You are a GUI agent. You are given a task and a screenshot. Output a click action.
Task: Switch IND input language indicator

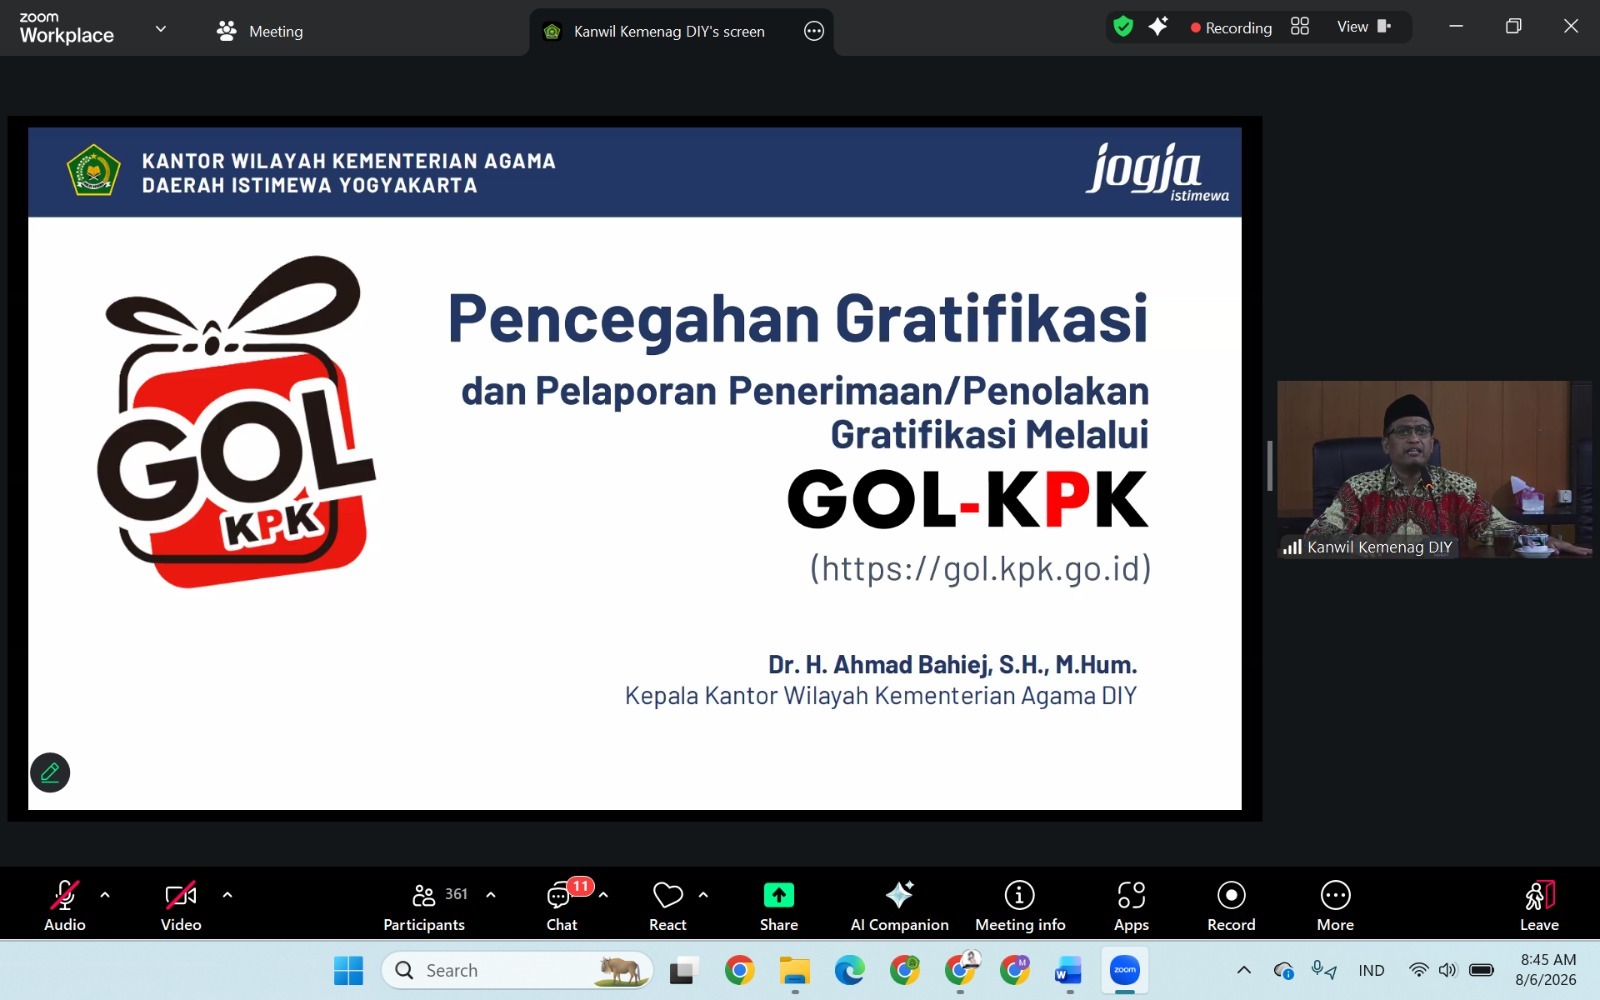[1371, 970]
